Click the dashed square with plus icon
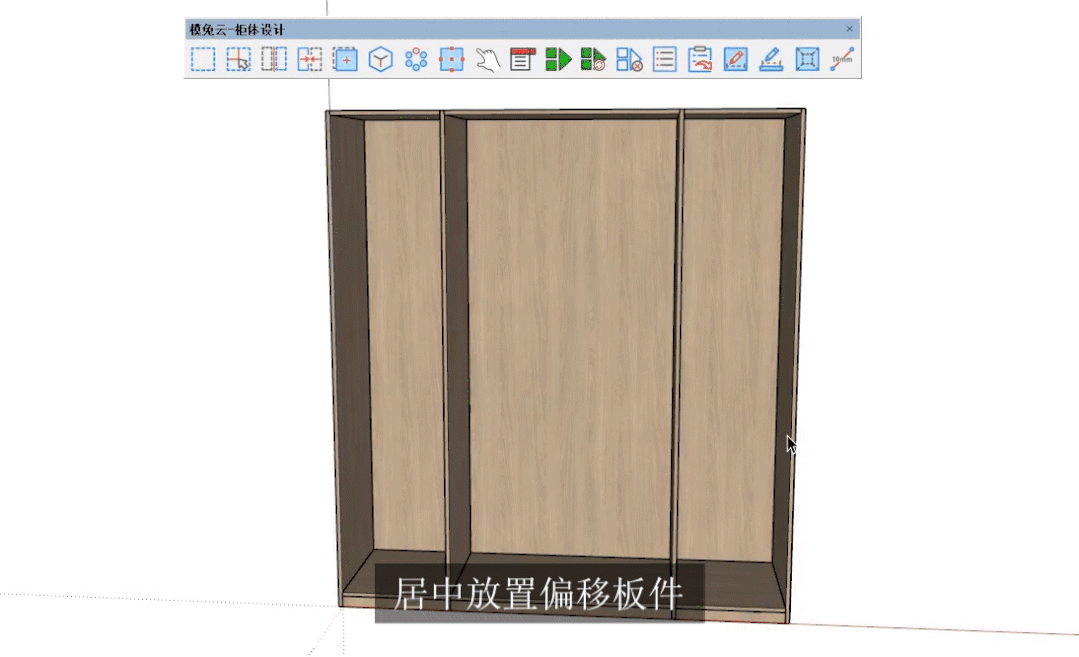The width and height of the screenshot is (1079, 657). point(345,60)
